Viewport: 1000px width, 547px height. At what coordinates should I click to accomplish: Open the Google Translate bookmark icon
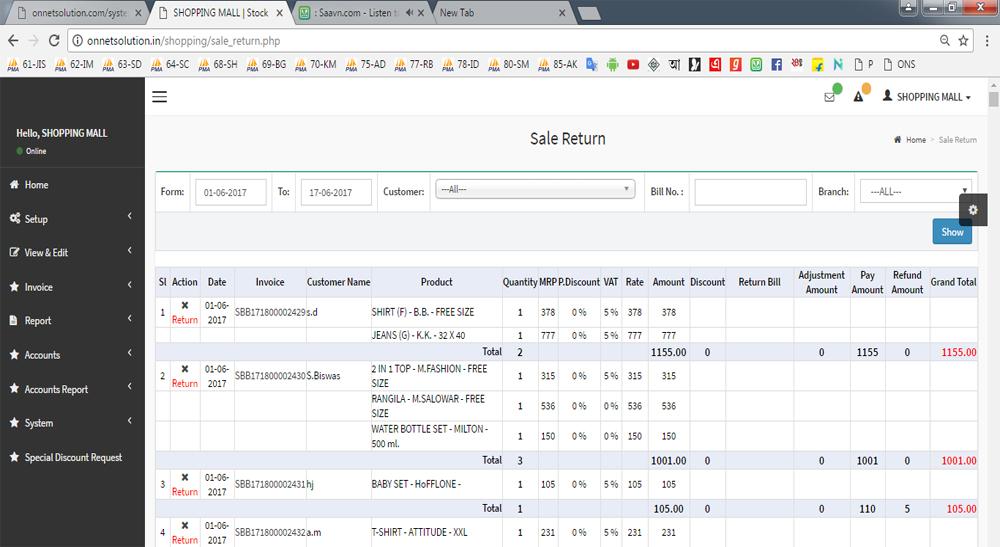592,64
